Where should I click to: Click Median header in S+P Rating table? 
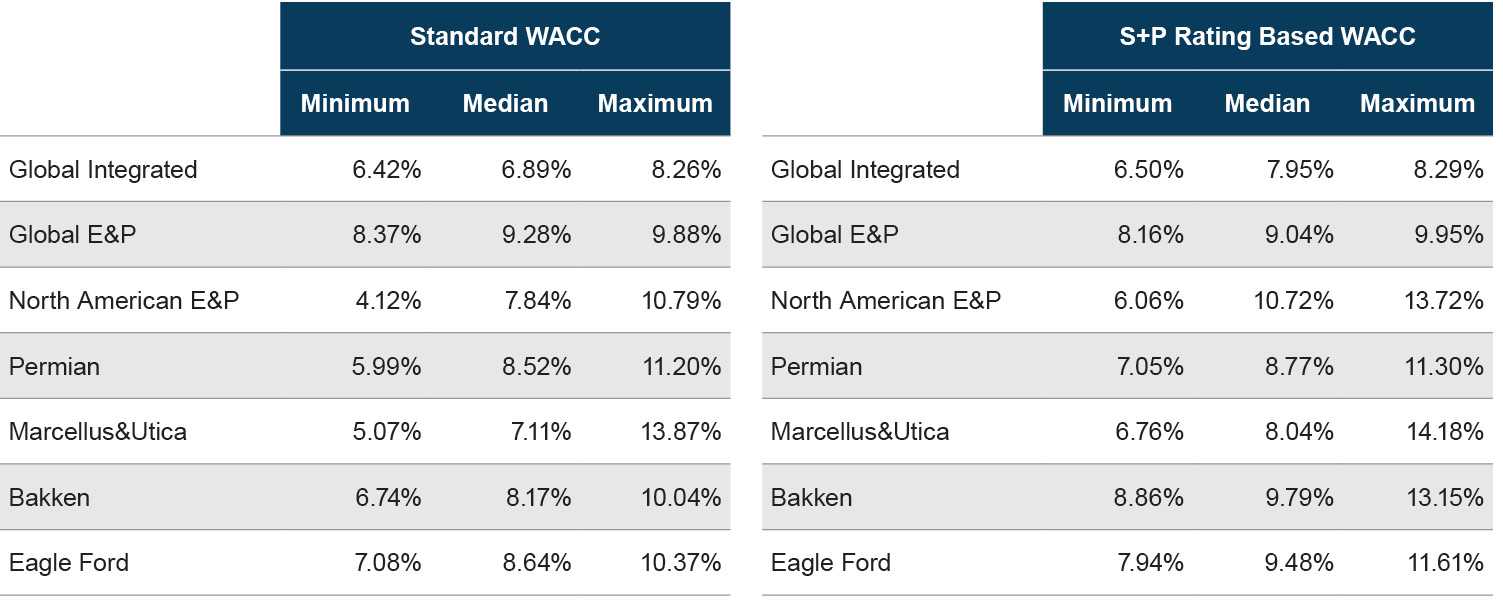click(1267, 104)
